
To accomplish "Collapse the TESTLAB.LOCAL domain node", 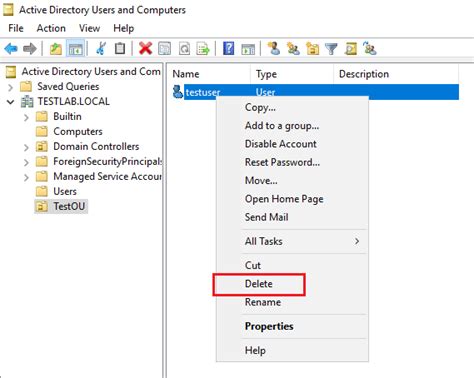I will coord(11,102).
